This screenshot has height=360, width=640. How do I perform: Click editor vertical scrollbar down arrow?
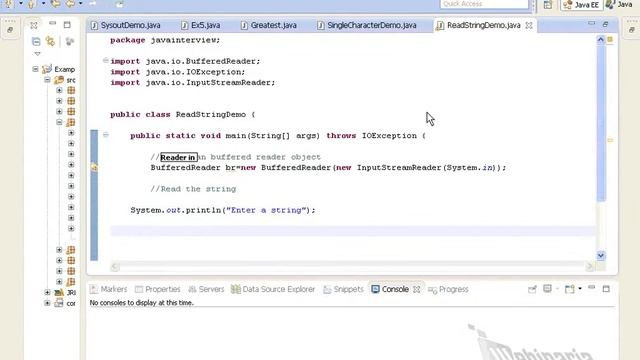(x=600, y=256)
